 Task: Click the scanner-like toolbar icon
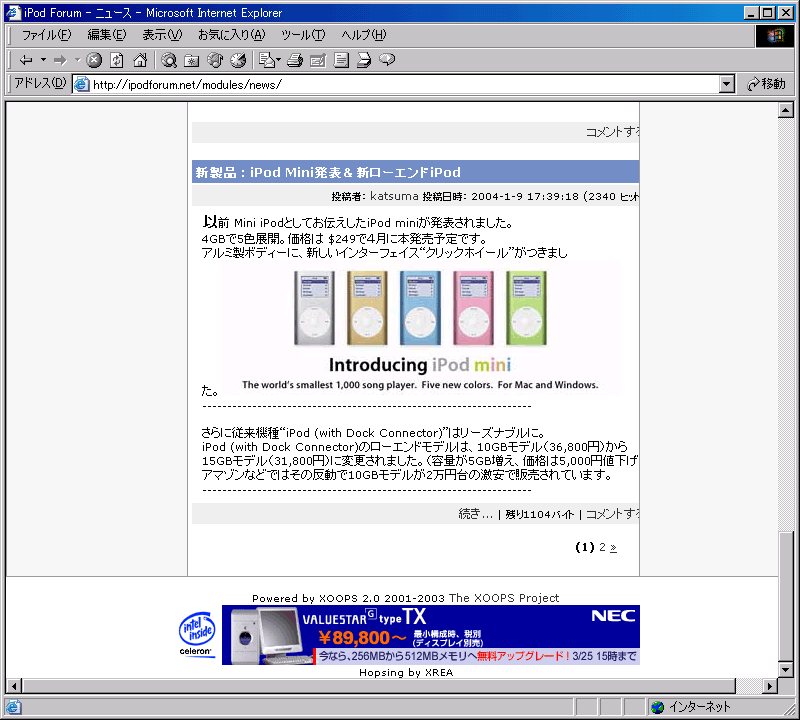tap(364, 60)
